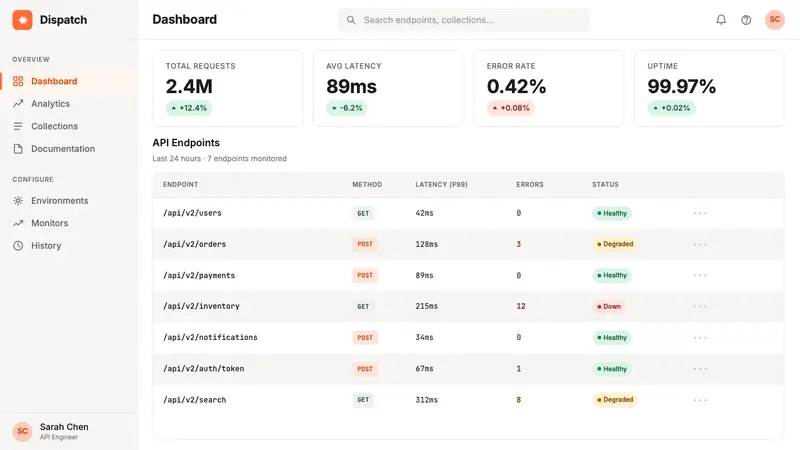The height and width of the screenshot is (450, 800).
Task: Click /api/v2/notifications endpoint name
Action: pyautogui.click(x=210, y=337)
